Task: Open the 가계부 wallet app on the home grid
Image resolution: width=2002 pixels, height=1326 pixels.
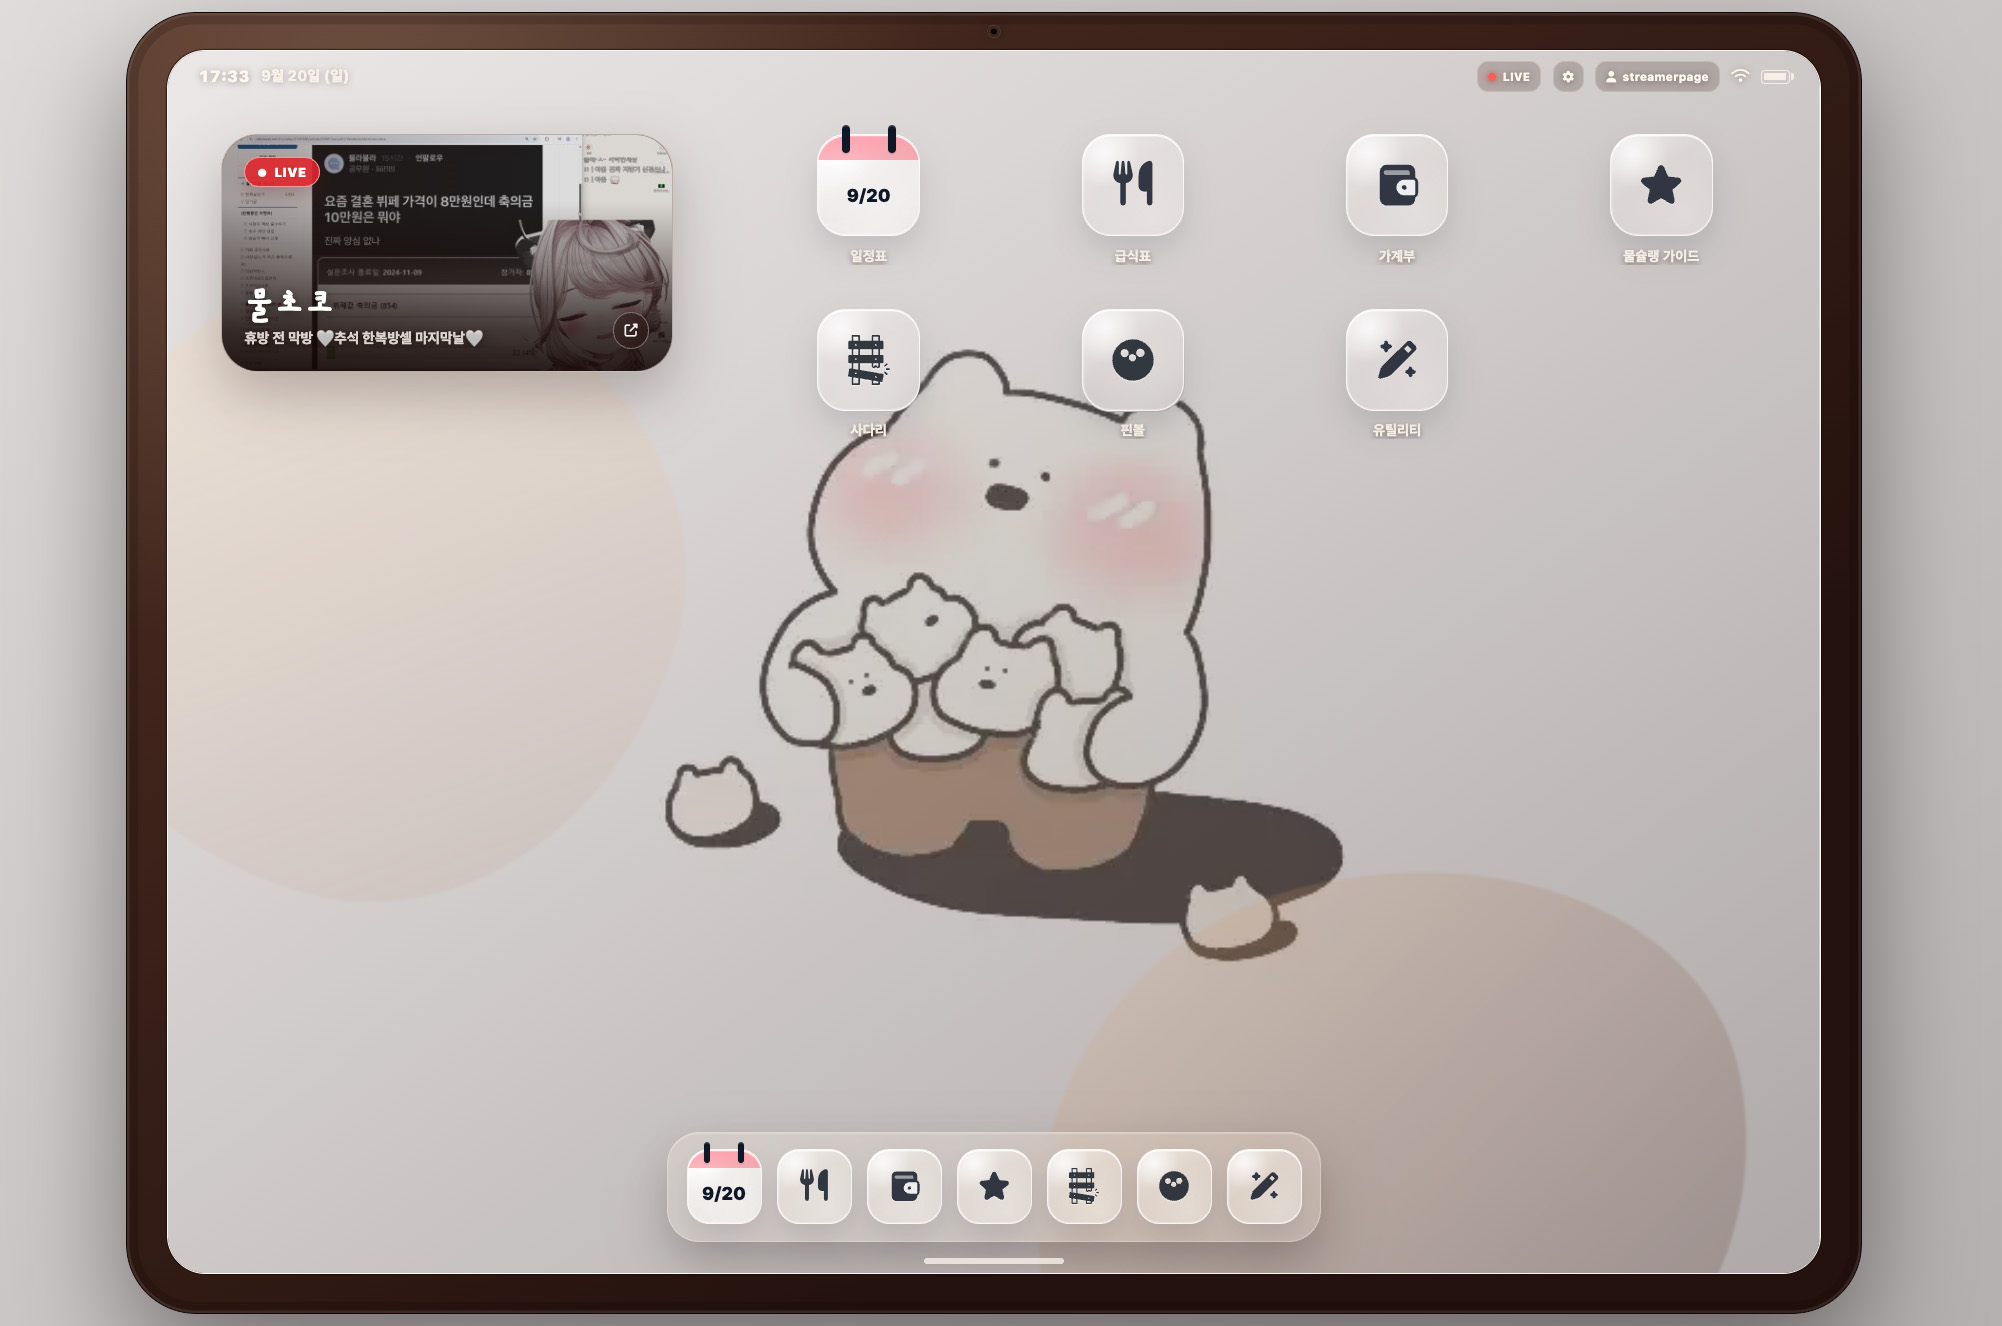Action: tap(1396, 185)
